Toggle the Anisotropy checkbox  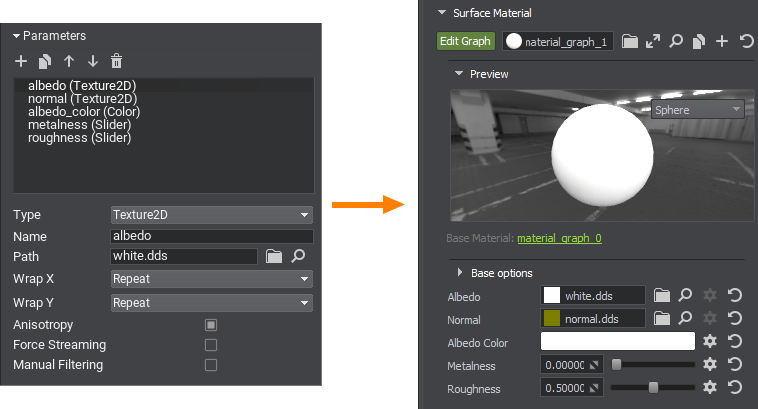pos(211,325)
